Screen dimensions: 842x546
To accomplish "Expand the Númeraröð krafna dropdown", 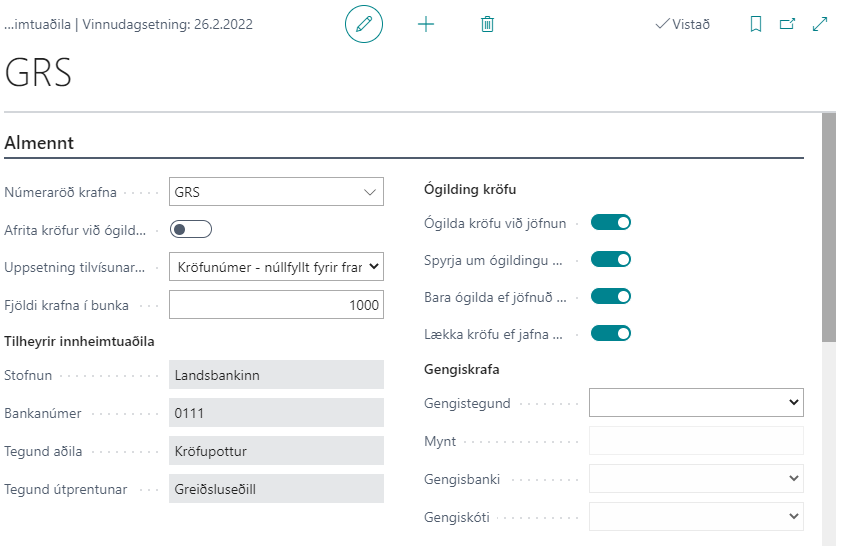I will pyautogui.click(x=368, y=192).
